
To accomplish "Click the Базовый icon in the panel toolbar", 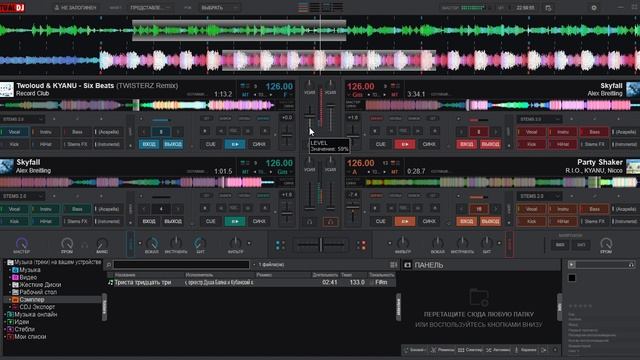I will 407,350.
